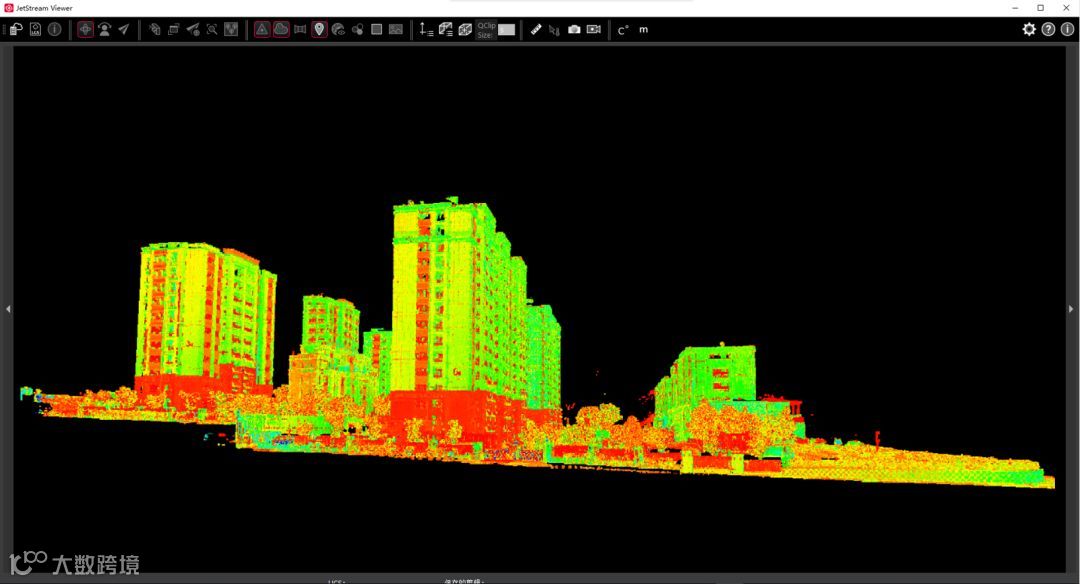Open the settings gear
This screenshot has width=1080, height=584.
[1029, 29]
